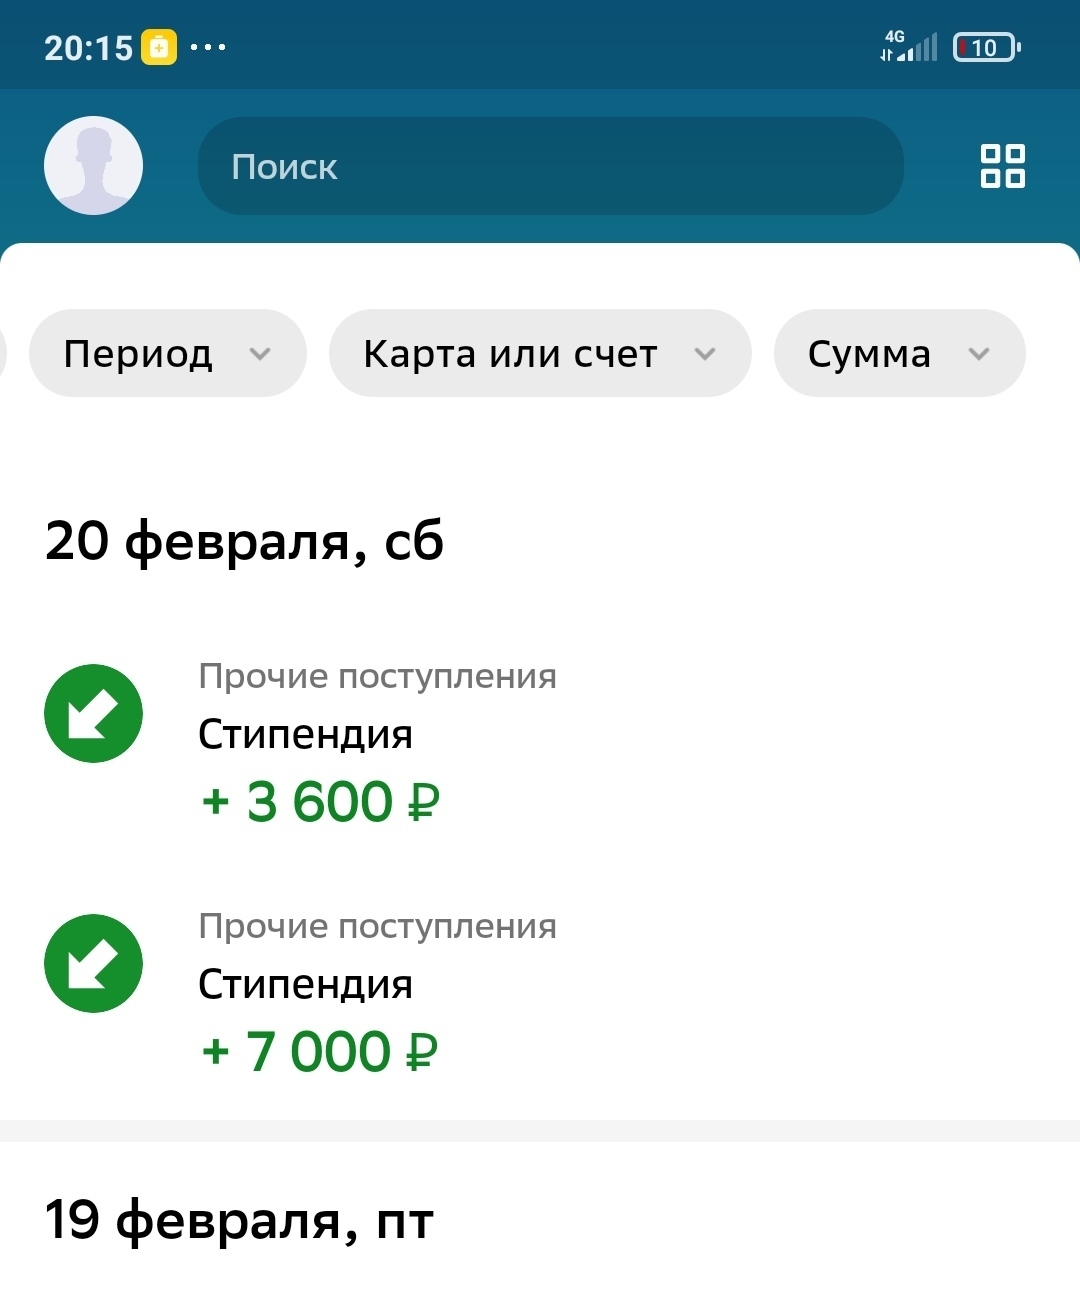Click the chevron in Период chip
Screen dimensions: 1080x1306
coord(260,354)
